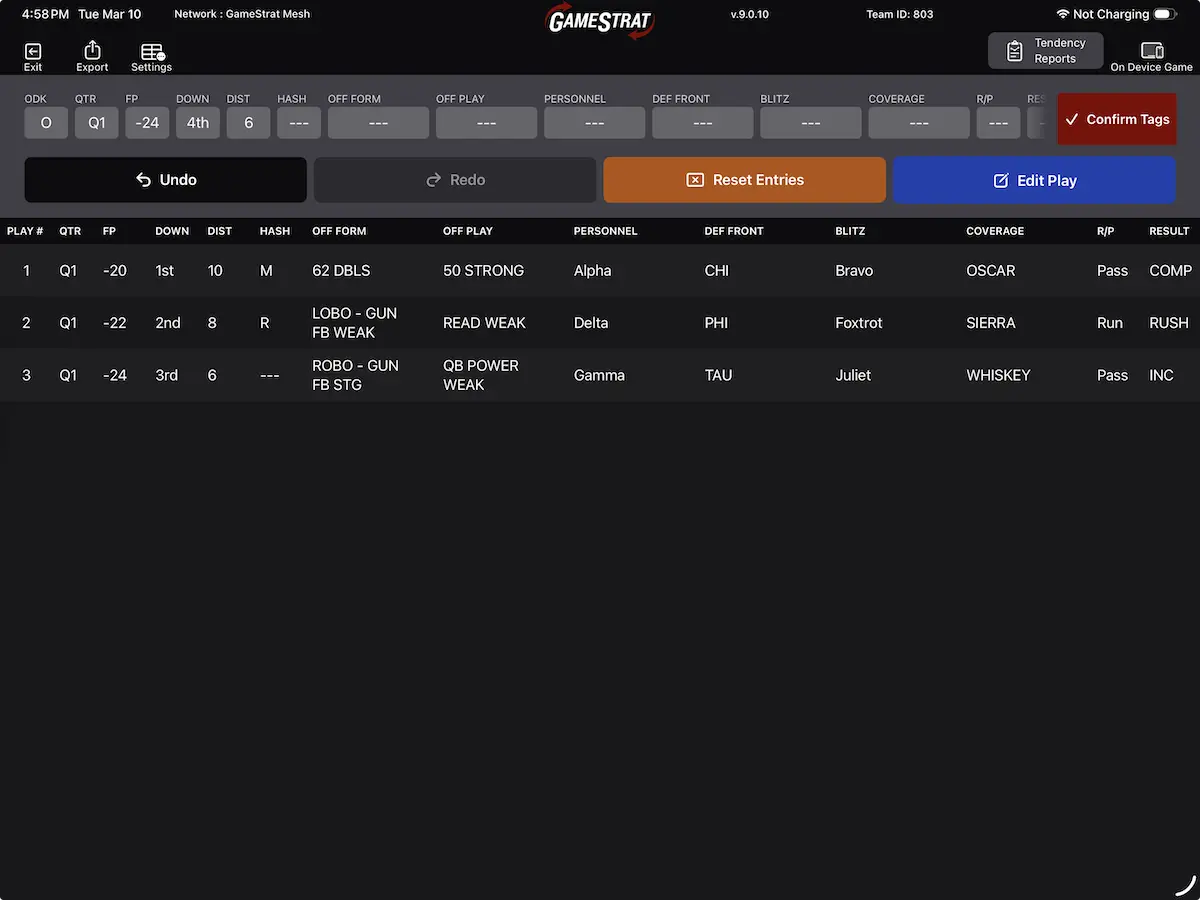Open the ODK tag selector
1200x900 pixels.
46,123
